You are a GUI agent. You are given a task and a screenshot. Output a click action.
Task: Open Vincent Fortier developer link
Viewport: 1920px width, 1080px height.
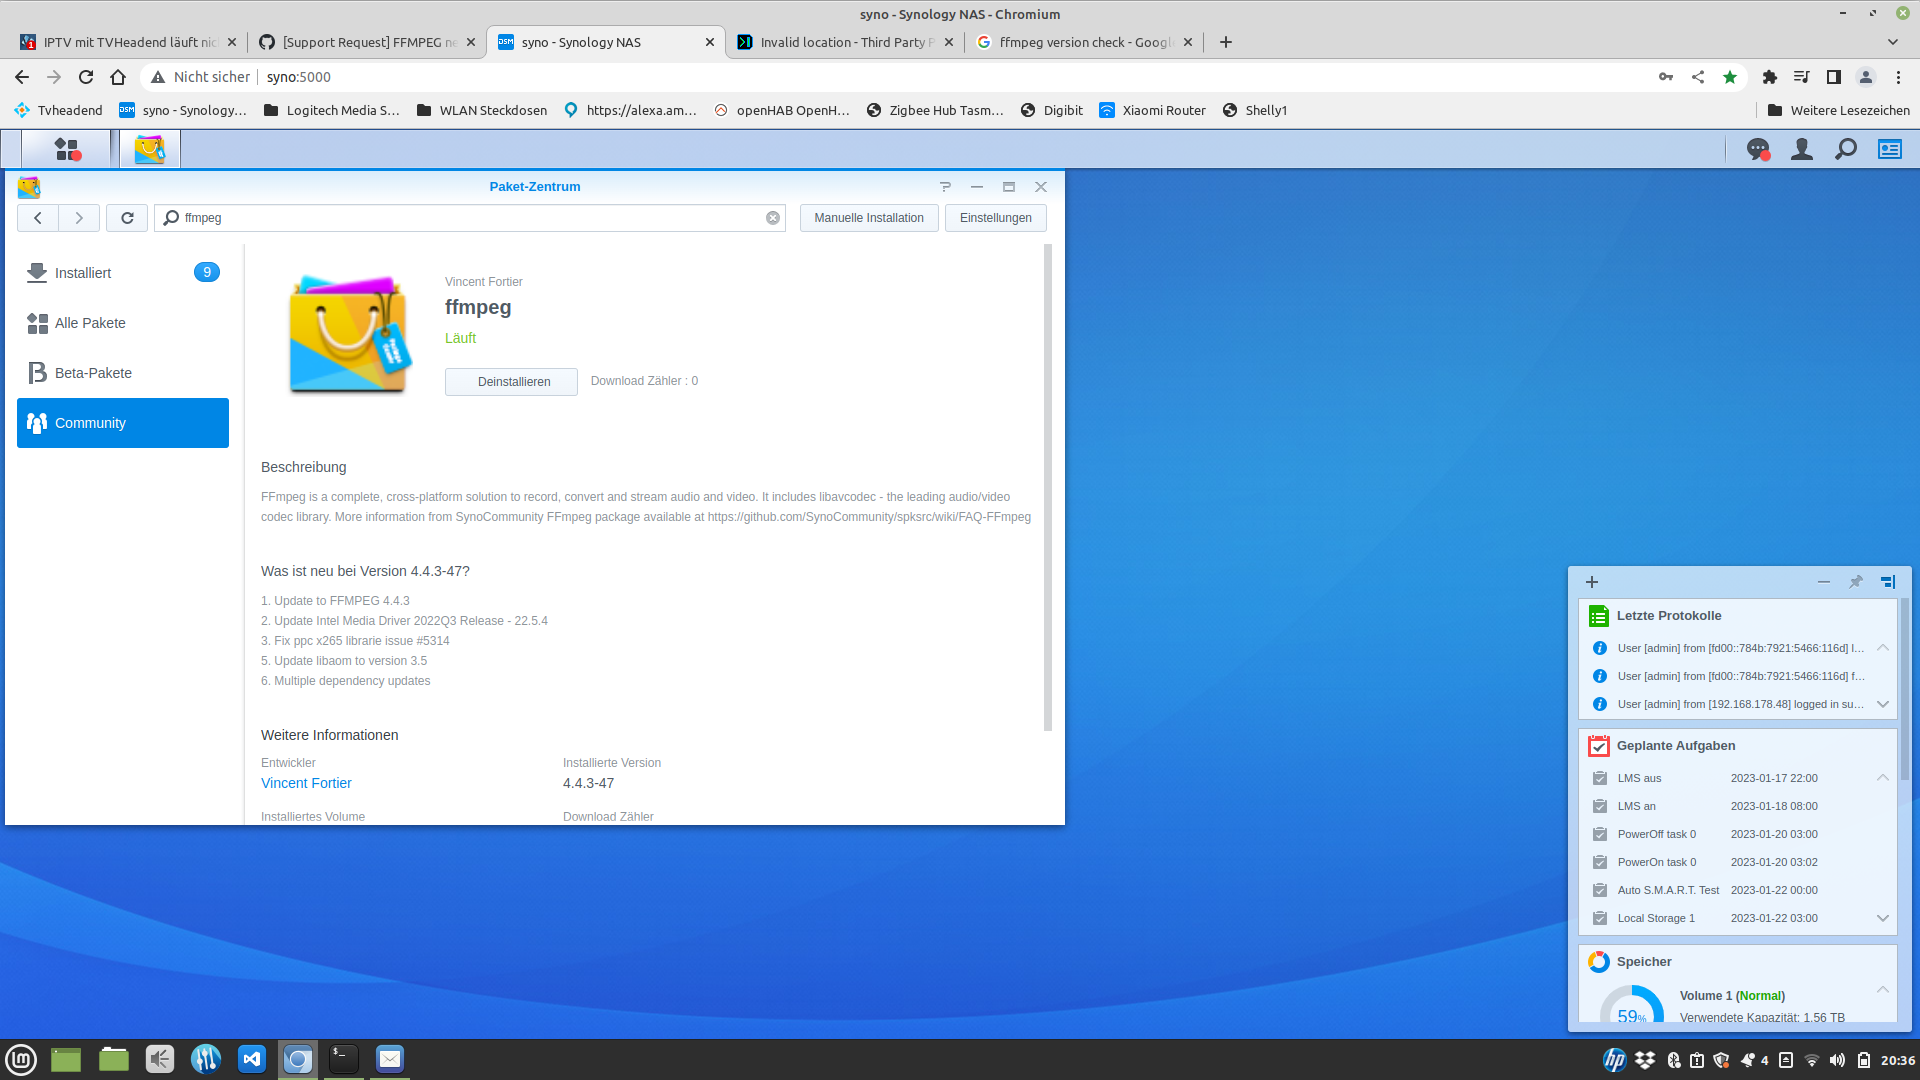(306, 783)
